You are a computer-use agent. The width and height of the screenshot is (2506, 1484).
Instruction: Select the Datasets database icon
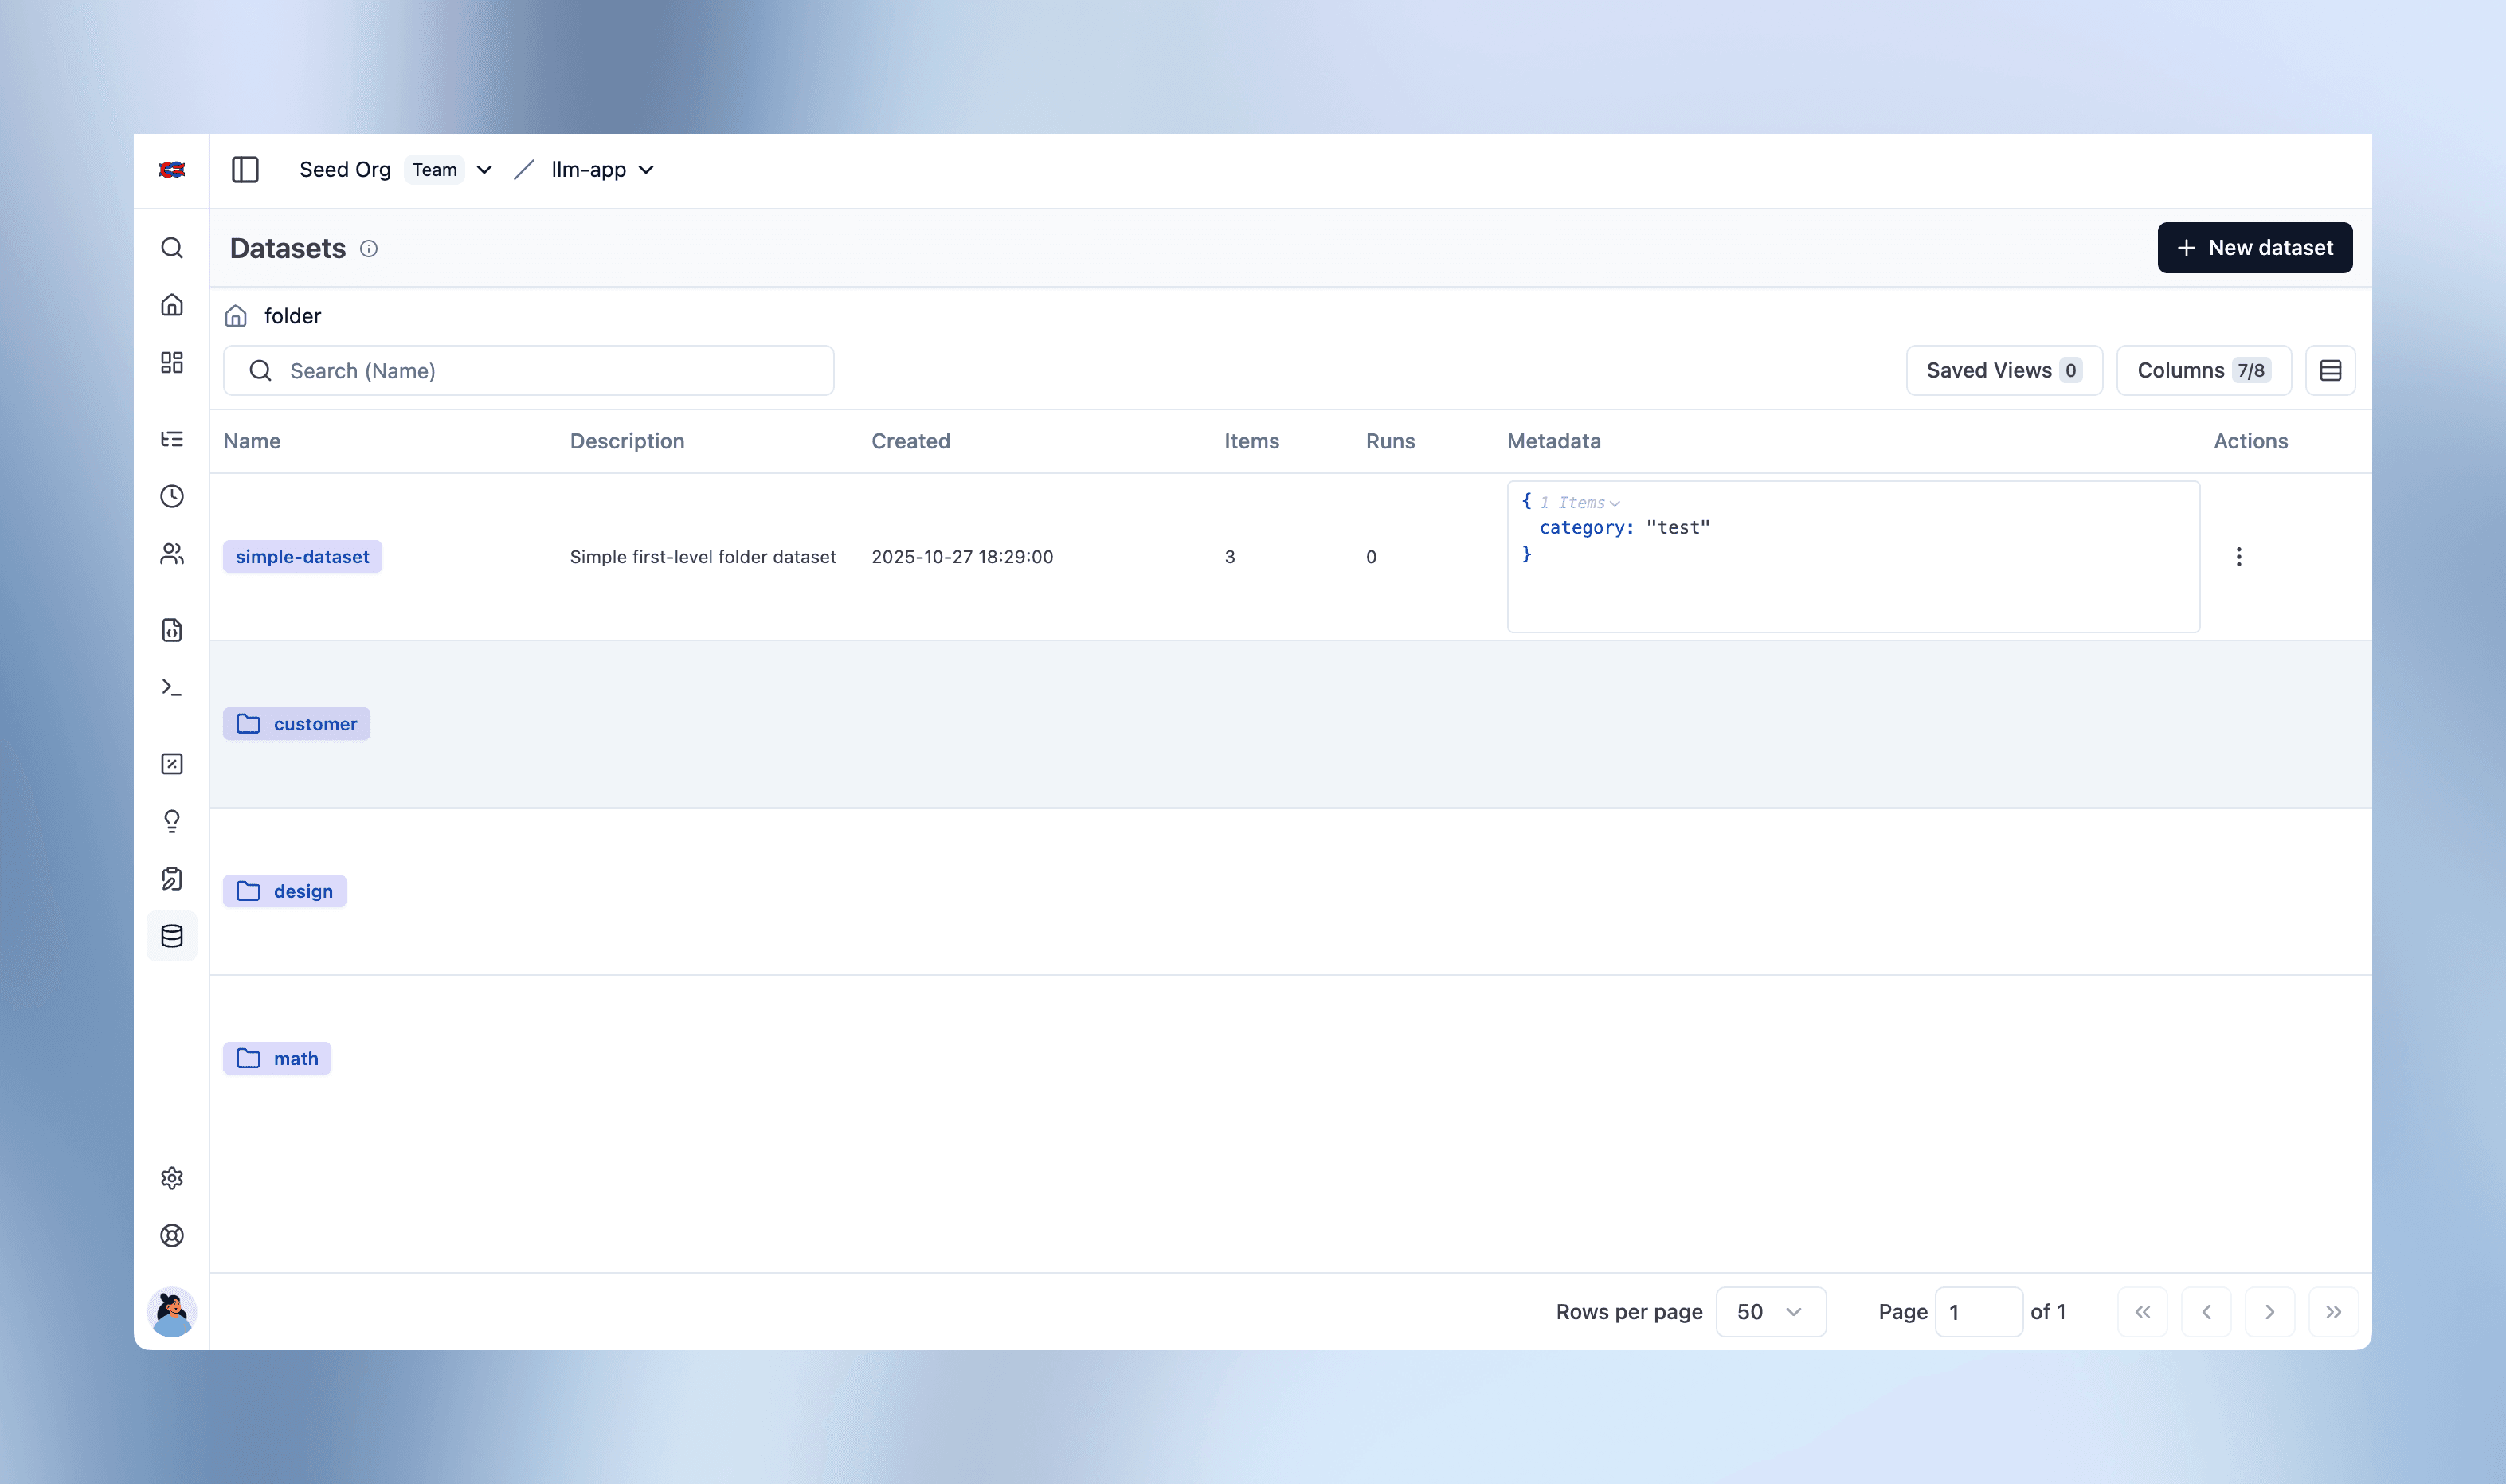pyautogui.click(x=172, y=936)
